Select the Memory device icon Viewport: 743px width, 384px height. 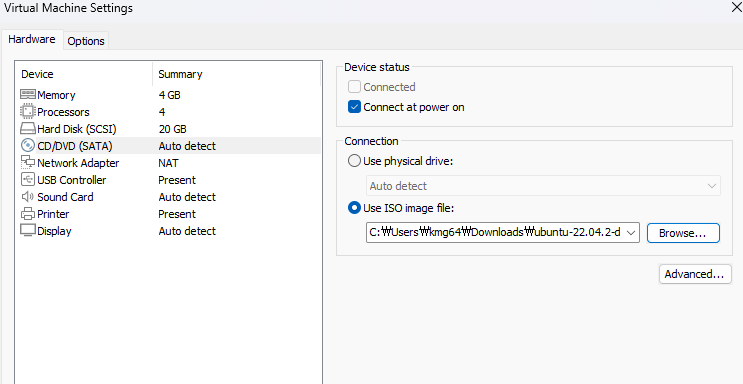28,94
